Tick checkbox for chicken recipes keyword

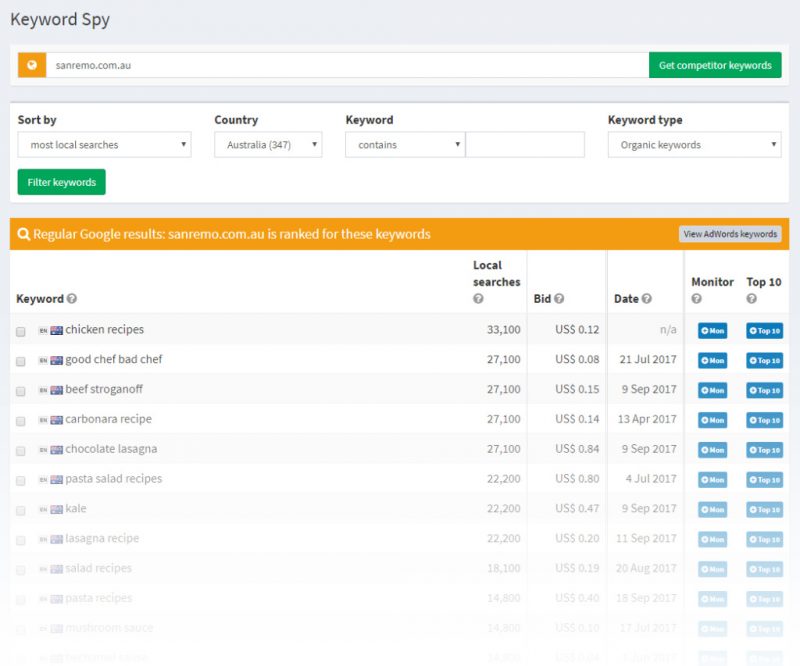21,331
